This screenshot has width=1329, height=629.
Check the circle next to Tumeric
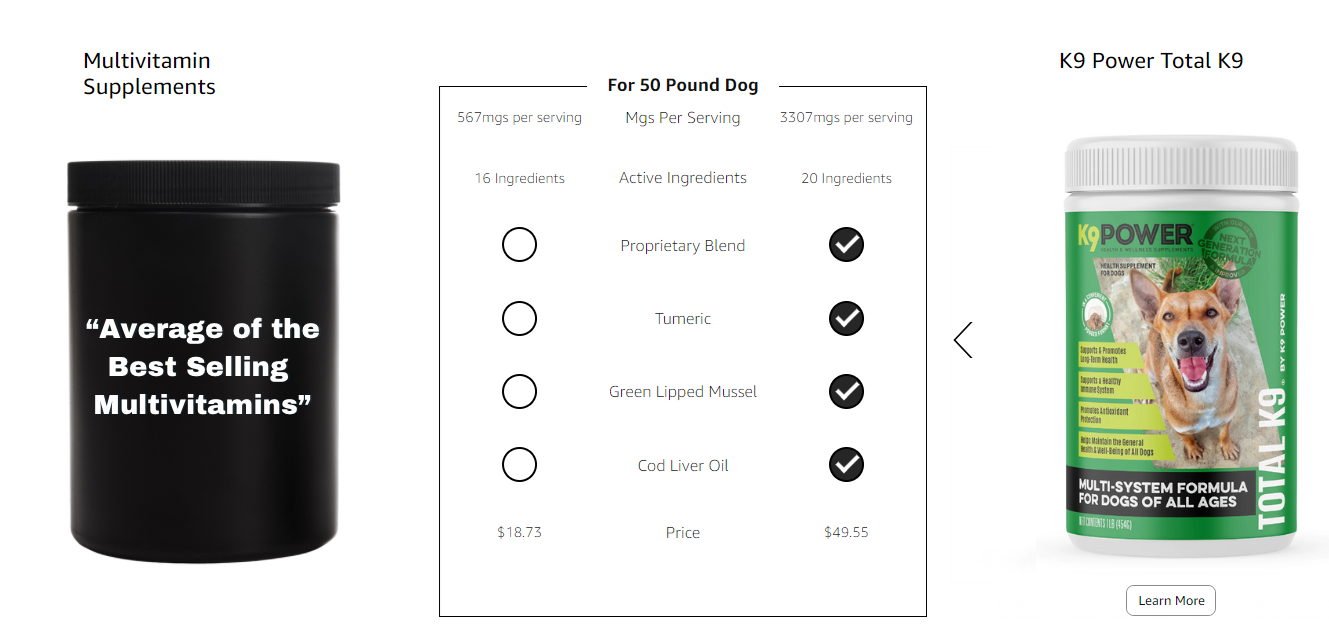(x=519, y=318)
